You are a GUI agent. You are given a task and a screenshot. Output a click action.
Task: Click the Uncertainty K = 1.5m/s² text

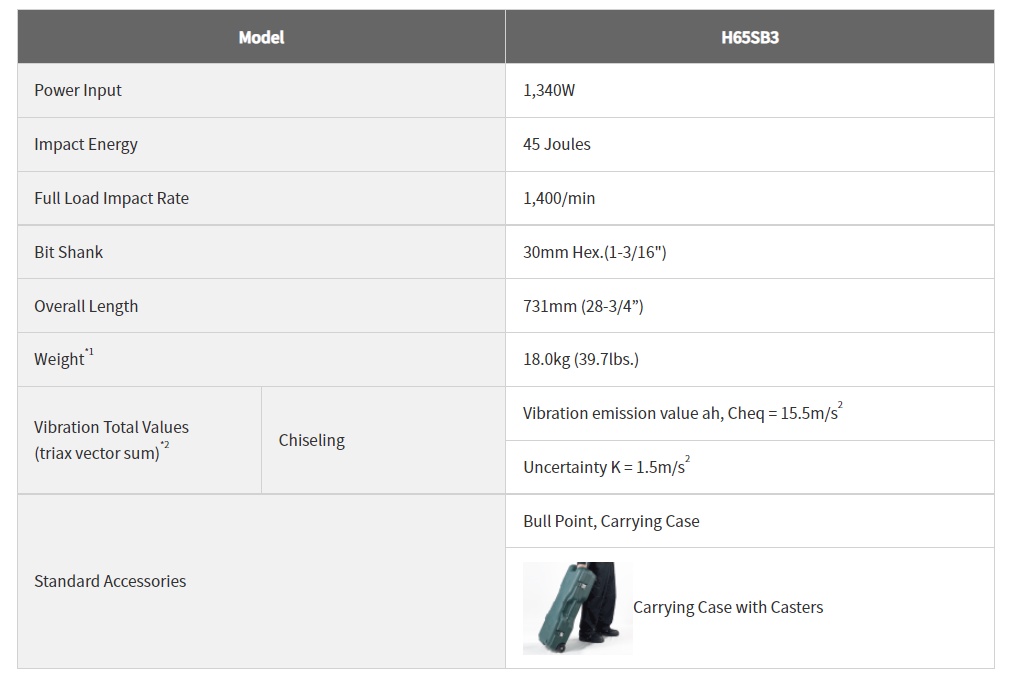tap(606, 466)
